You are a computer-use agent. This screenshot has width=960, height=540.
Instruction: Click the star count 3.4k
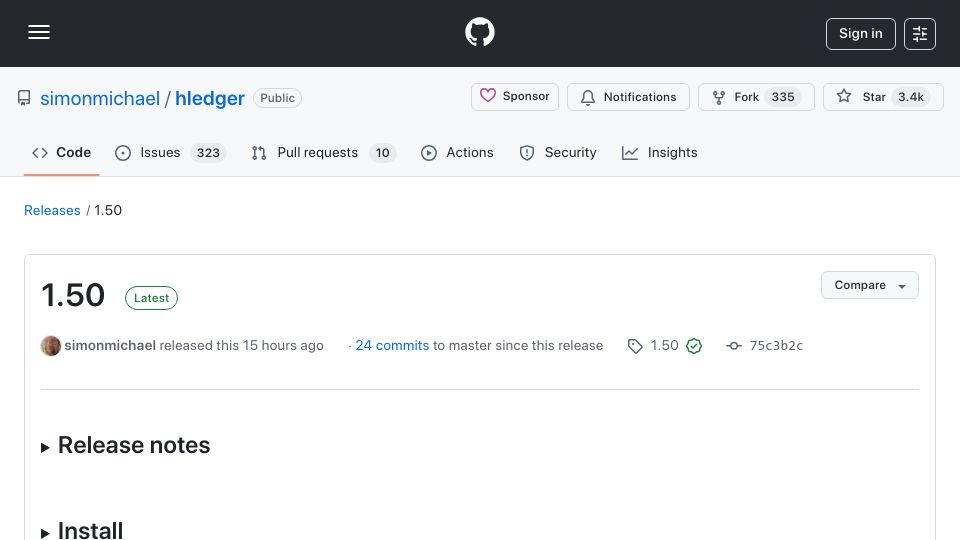(x=911, y=97)
